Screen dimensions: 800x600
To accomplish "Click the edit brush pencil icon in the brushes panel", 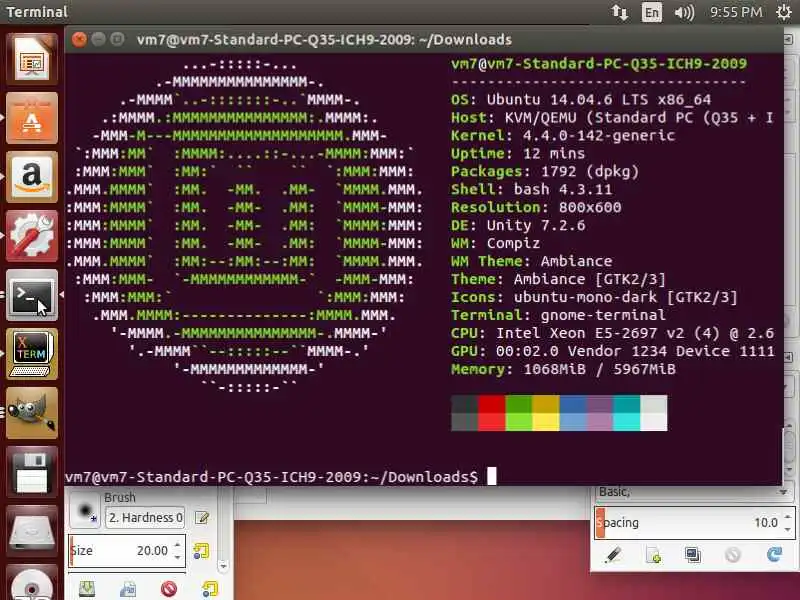I will 612,555.
